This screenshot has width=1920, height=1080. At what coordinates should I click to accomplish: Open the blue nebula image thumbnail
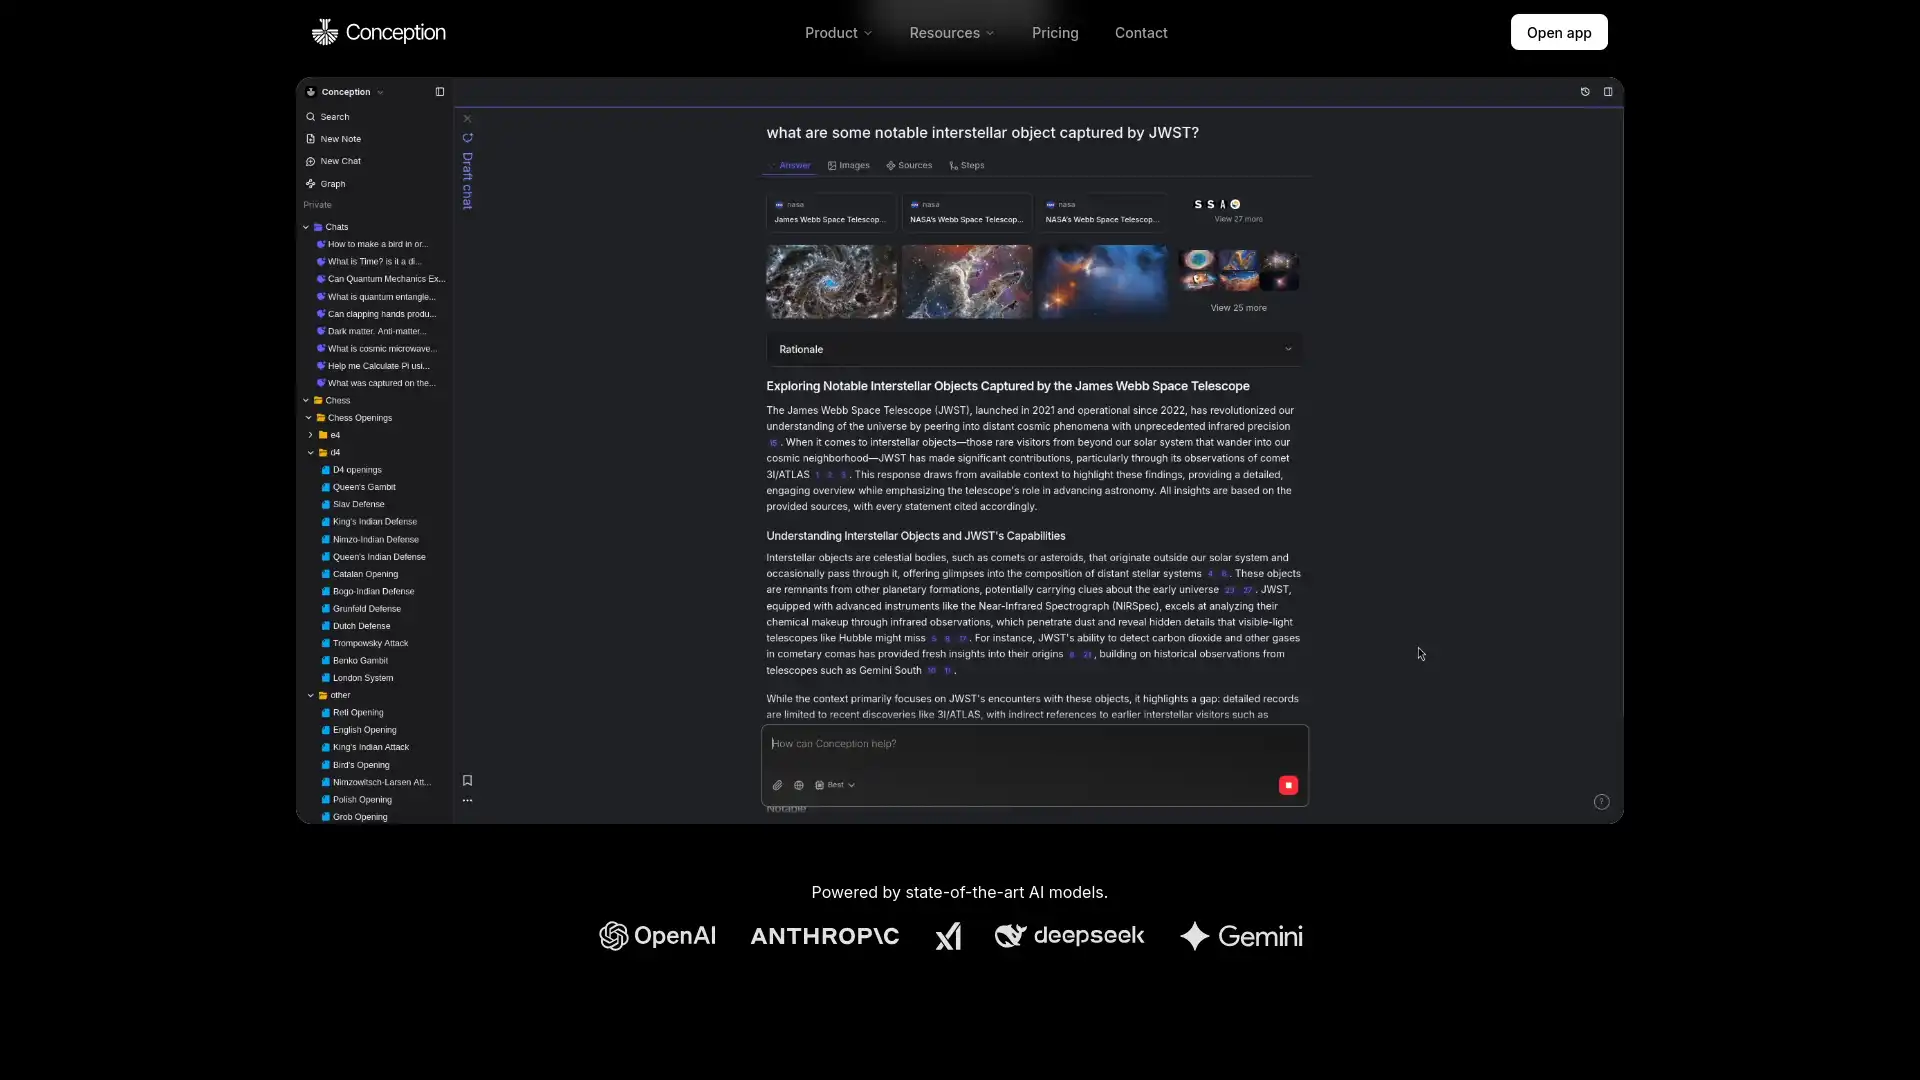pyautogui.click(x=1102, y=282)
